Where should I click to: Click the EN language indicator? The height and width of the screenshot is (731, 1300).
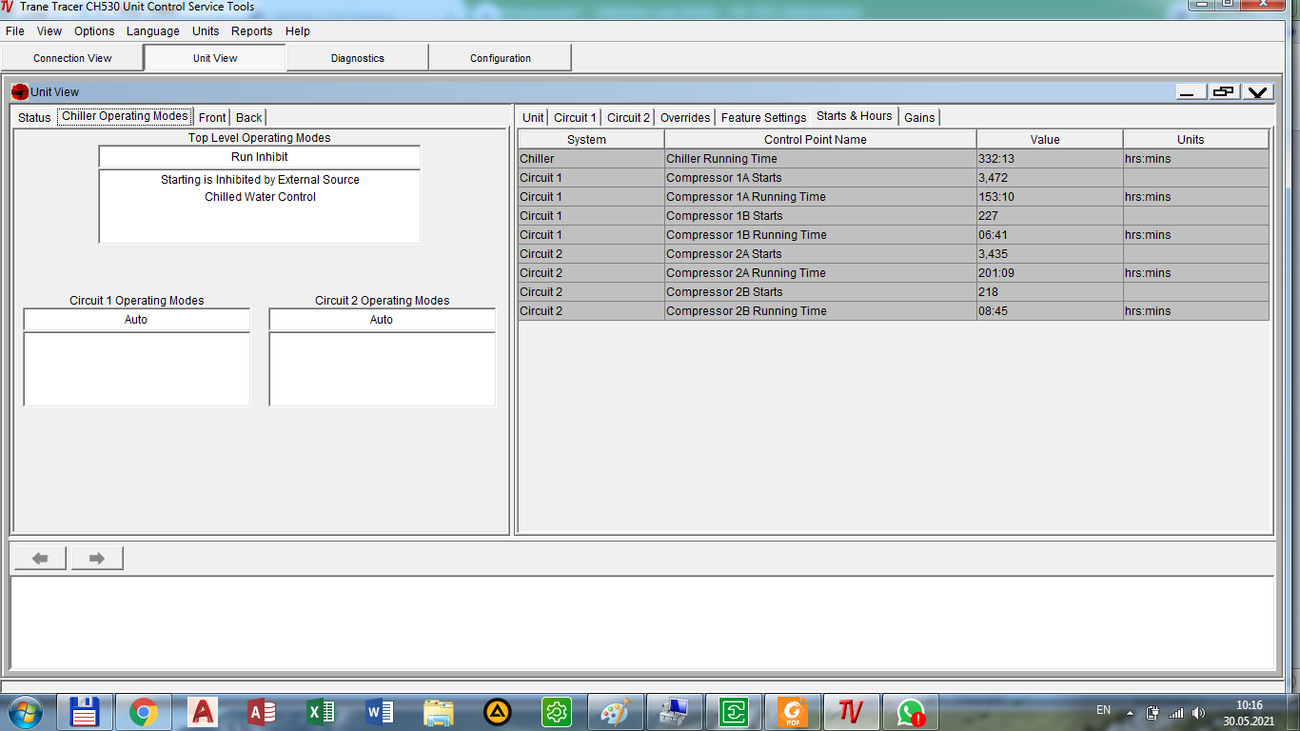(1103, 710)
